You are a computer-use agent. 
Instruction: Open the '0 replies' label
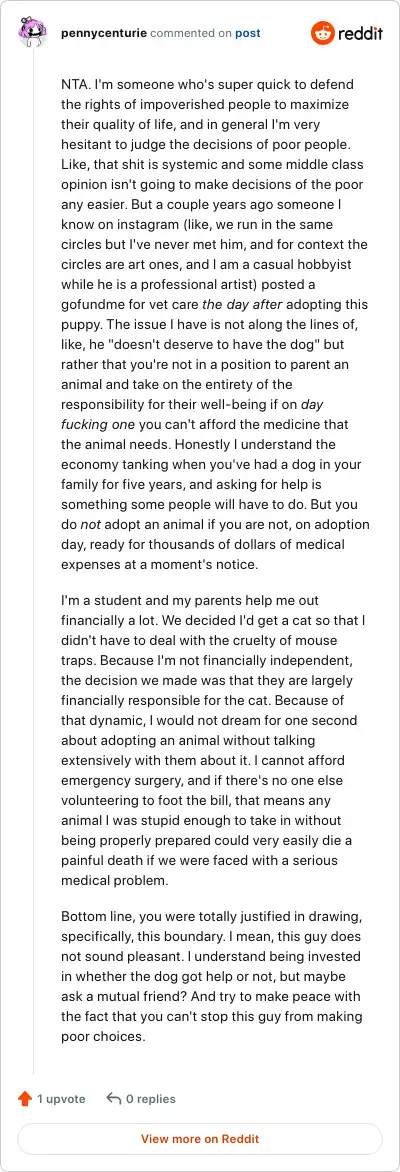(x=151, y=1099)
